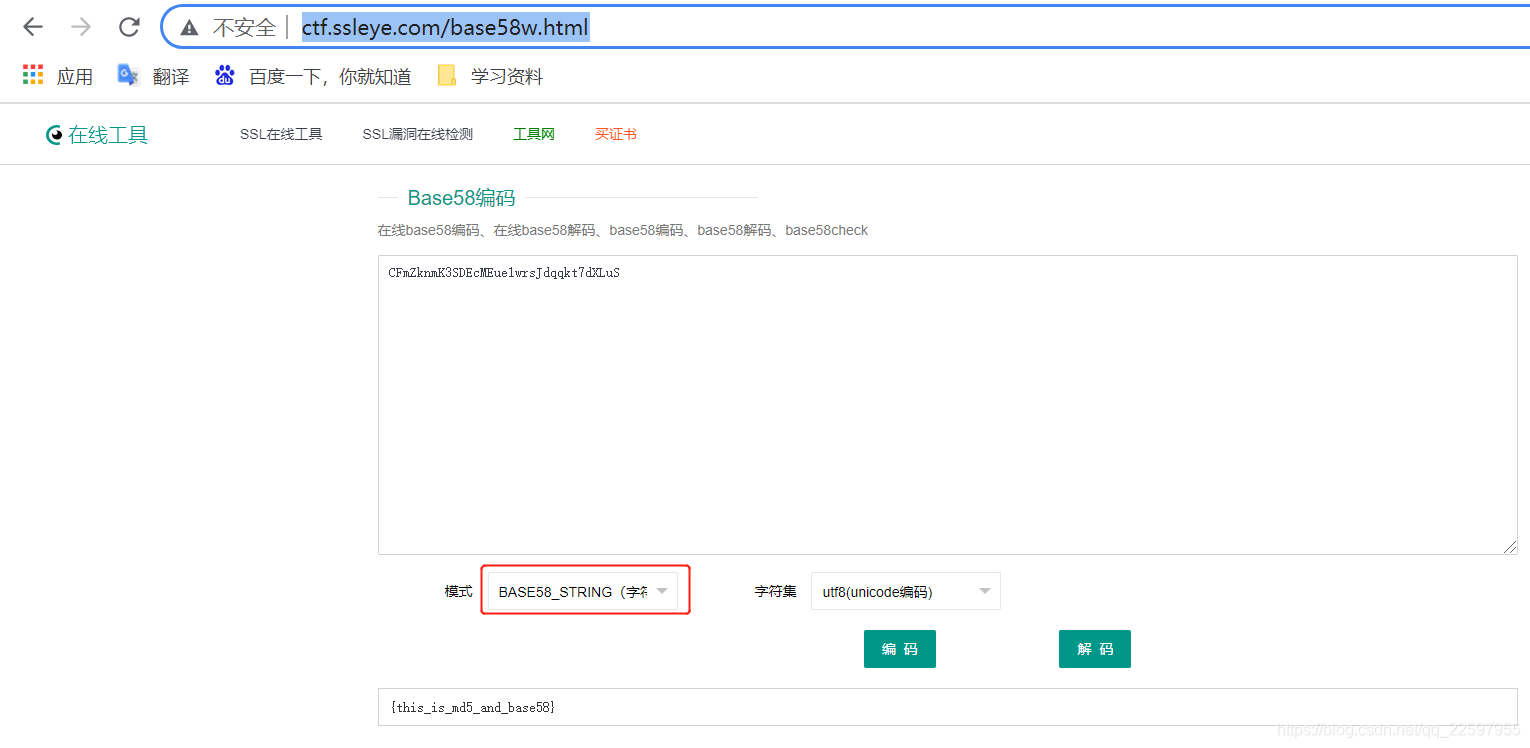Viewport: 1530px width, 748px height.
Task: Click the grayed forward navigation arrow
Action: tap(80, 27)
